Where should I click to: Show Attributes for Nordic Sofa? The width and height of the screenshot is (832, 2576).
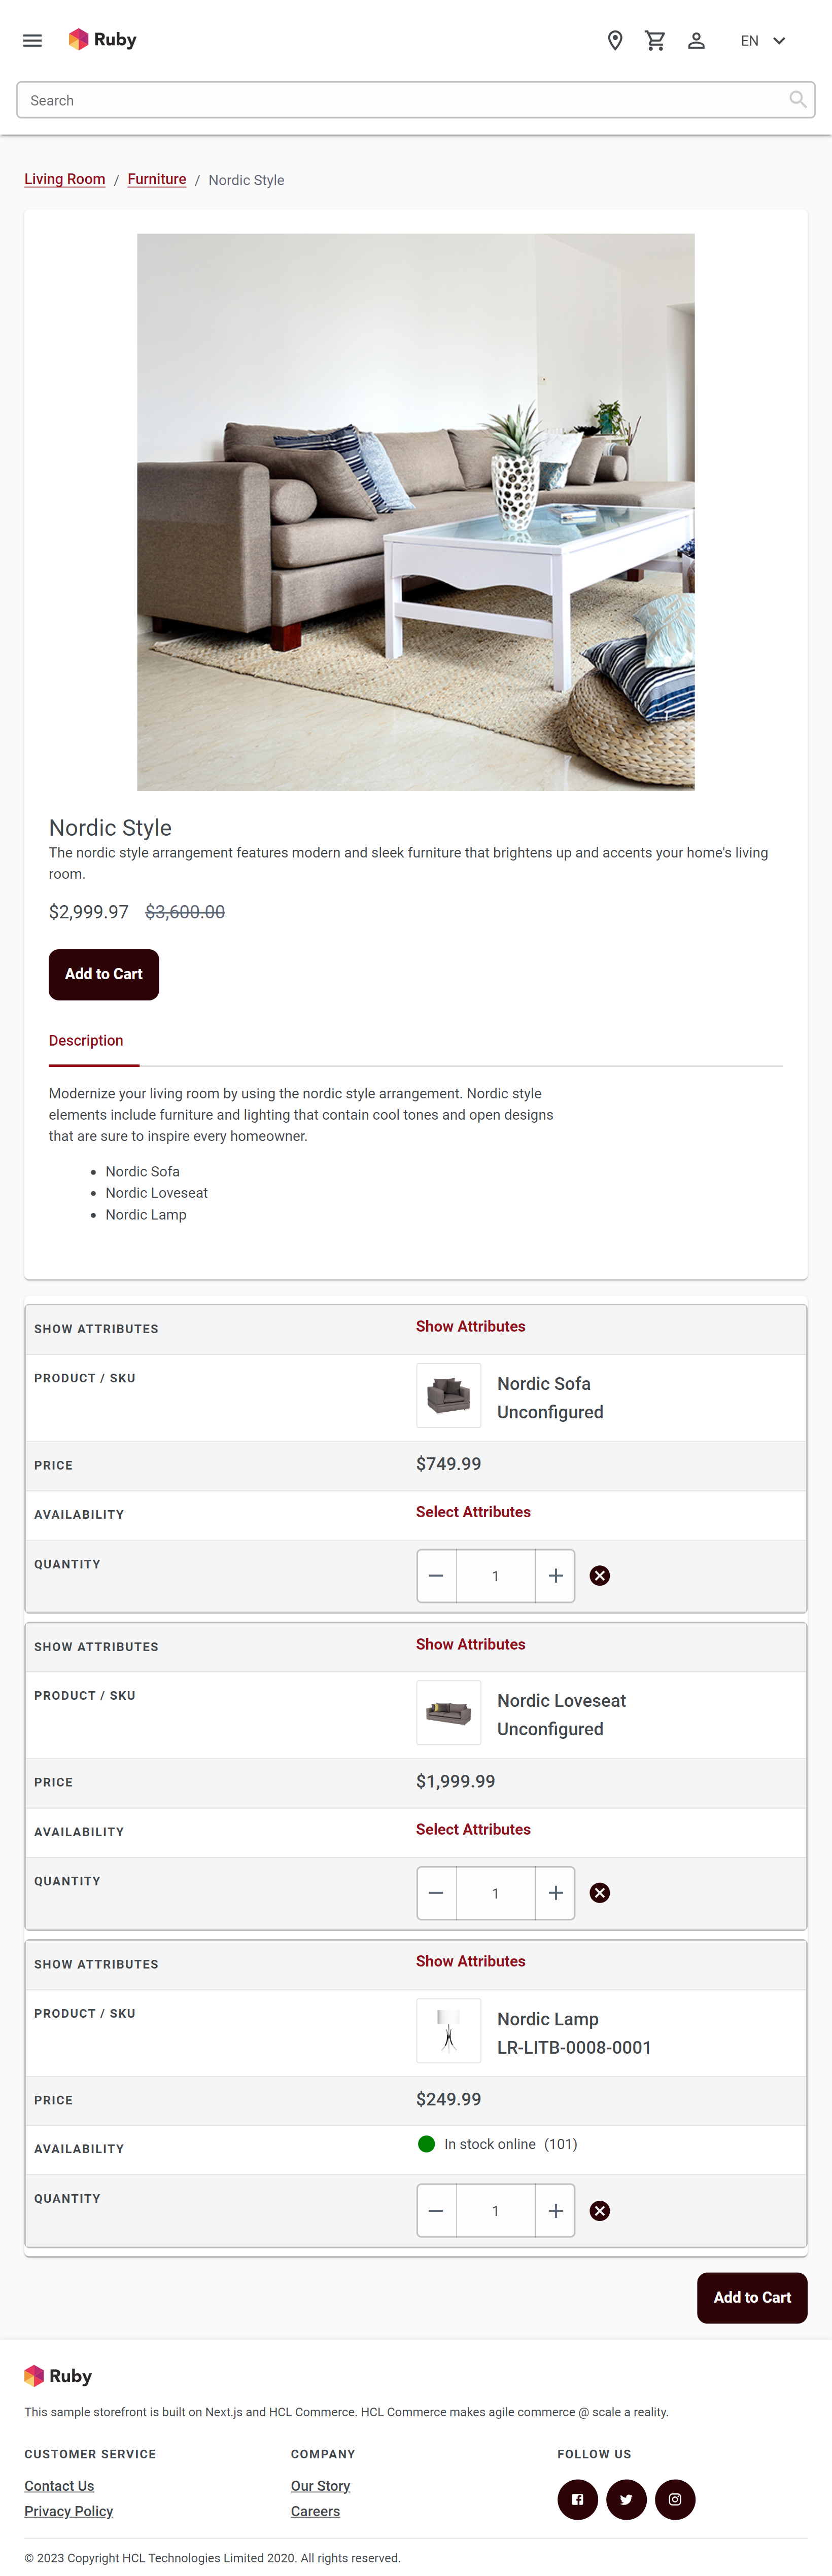[x=470, y=1326]
